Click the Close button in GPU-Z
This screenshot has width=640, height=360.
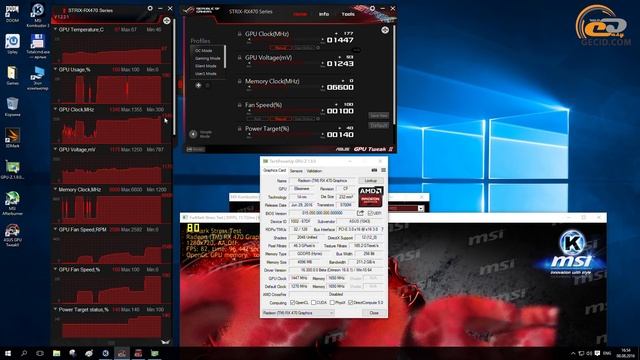pos(374,313)
